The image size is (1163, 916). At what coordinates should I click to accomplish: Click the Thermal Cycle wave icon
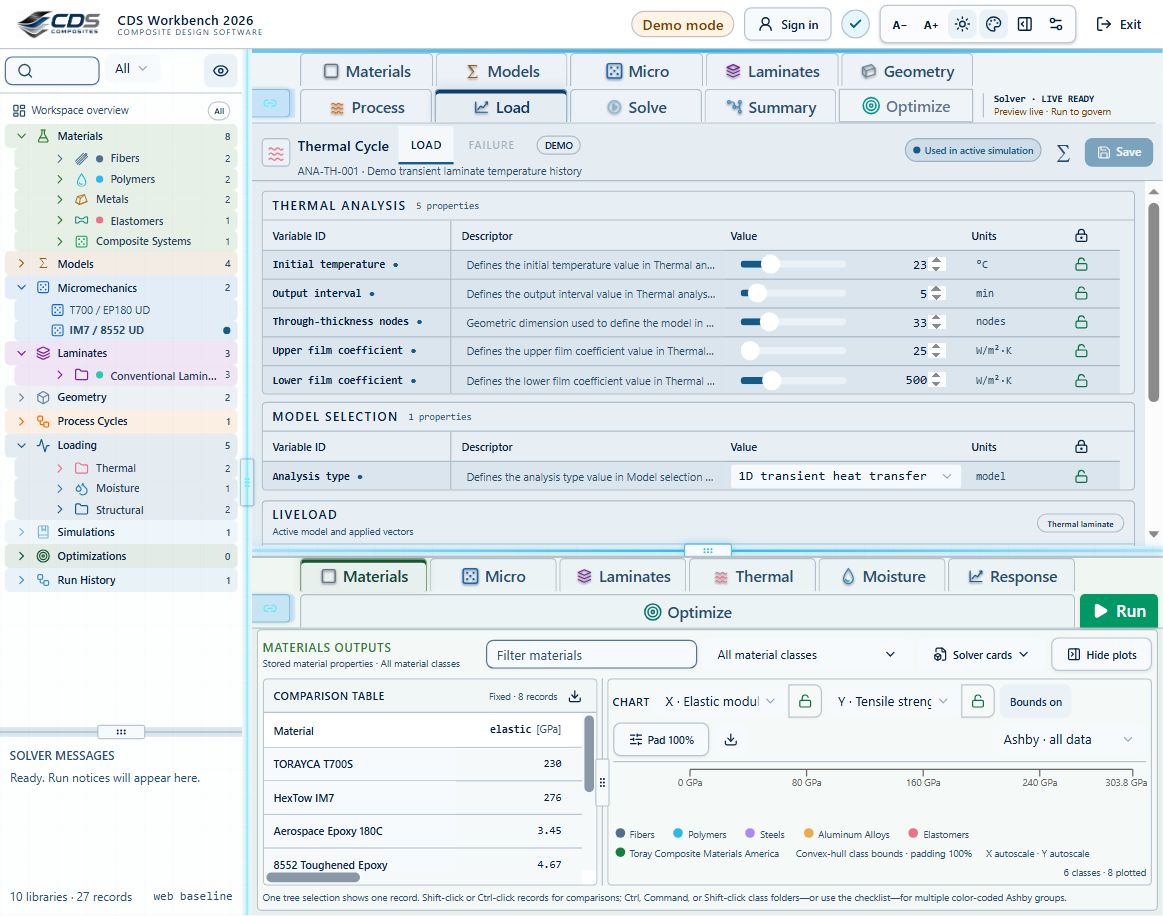pos(276,154)
